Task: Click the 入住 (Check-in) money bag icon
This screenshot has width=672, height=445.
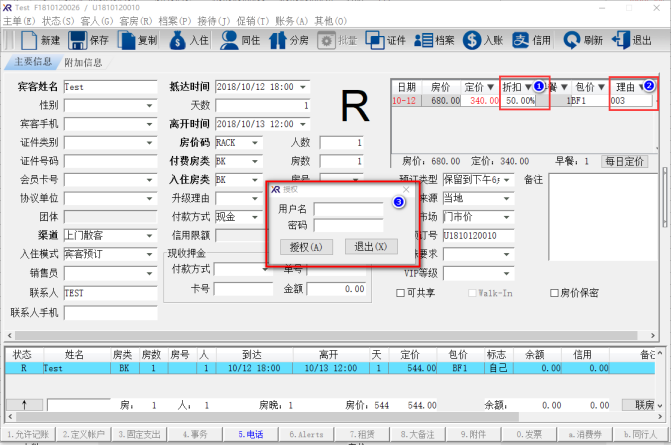Action: click(x=177, y=40)
